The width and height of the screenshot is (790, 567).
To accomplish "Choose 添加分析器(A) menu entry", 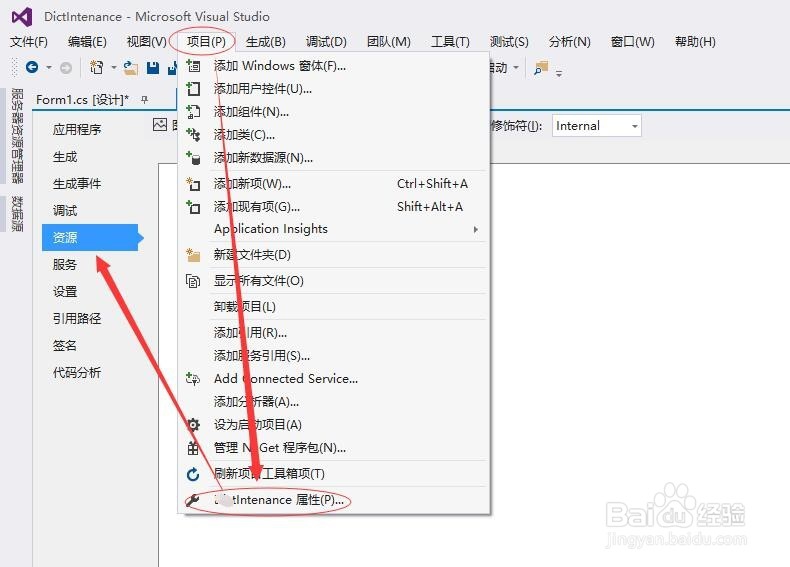I will click(334, 402).
